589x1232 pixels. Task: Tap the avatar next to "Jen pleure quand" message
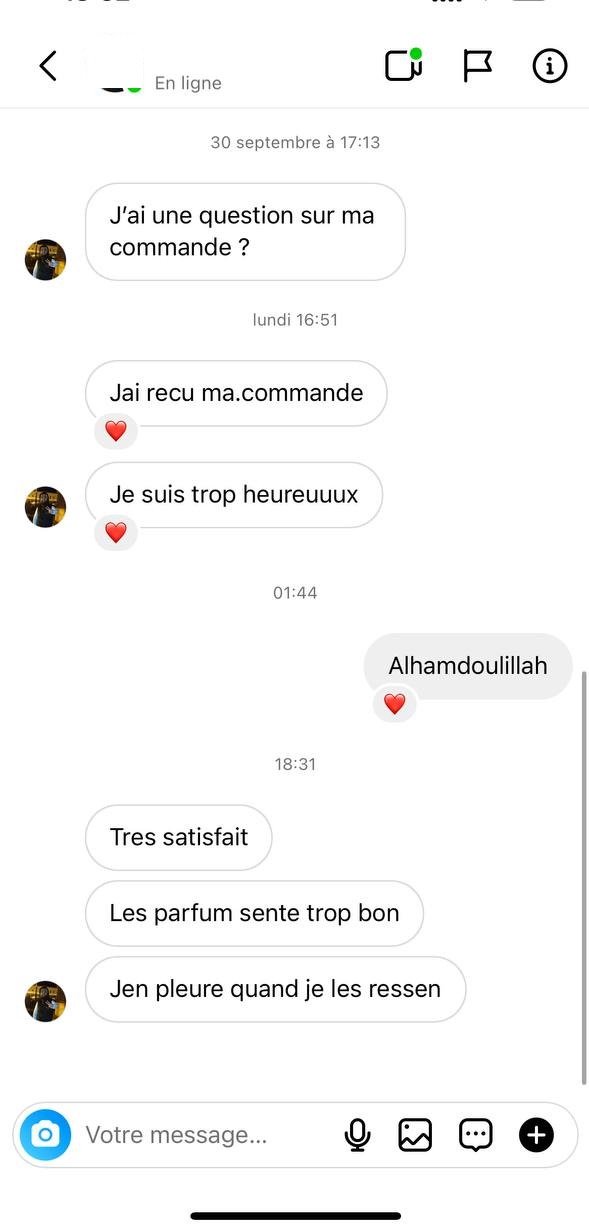coord(45,1001)
